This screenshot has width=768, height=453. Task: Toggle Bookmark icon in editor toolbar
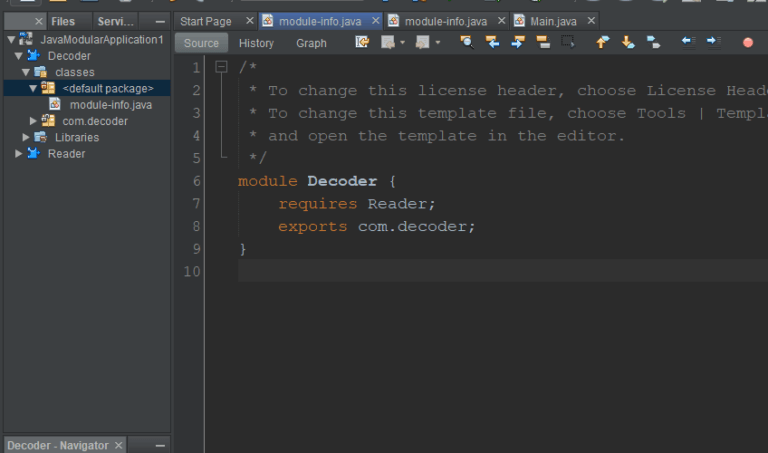(x=653, y=42)
